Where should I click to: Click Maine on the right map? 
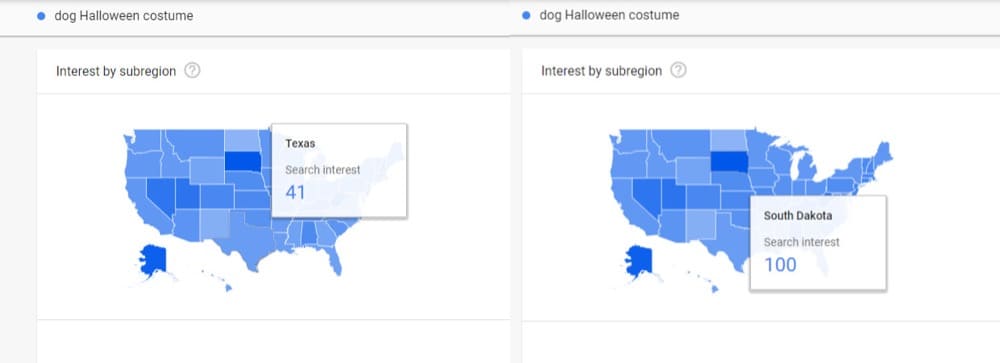click(x=883, y=154)
